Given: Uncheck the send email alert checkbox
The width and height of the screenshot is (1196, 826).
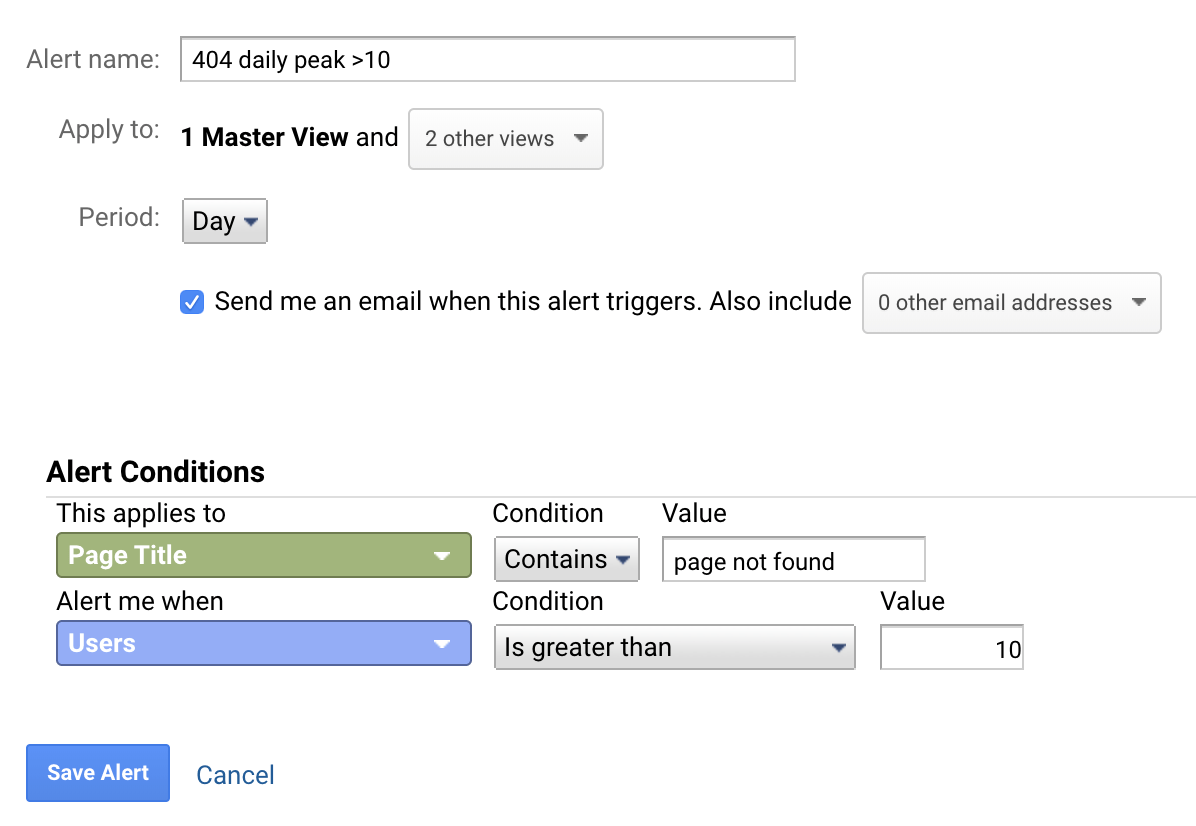Looking at the screenshot, I should coord(192,302).
